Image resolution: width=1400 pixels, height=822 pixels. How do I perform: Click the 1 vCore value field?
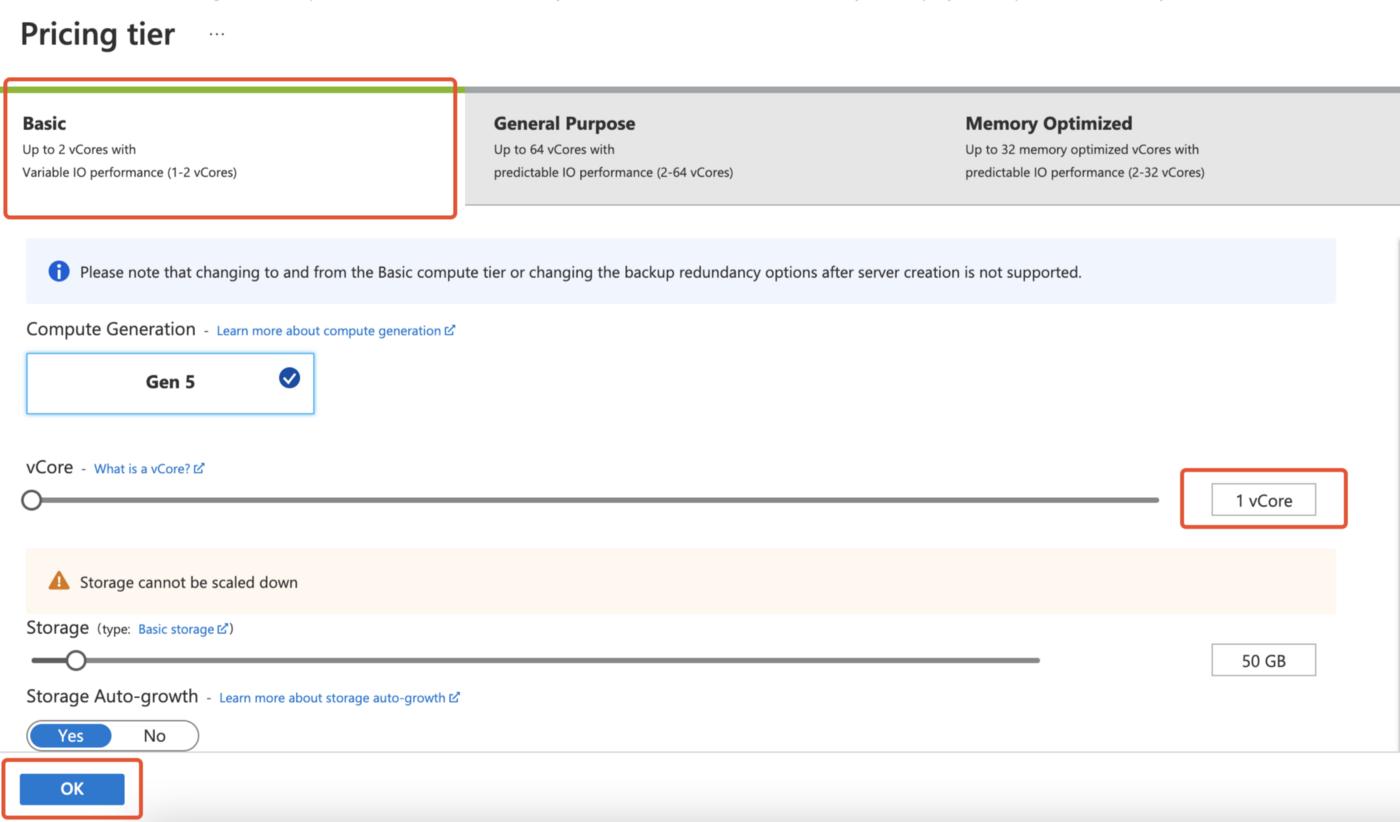pyautogui.click(x=1263, y=500)
